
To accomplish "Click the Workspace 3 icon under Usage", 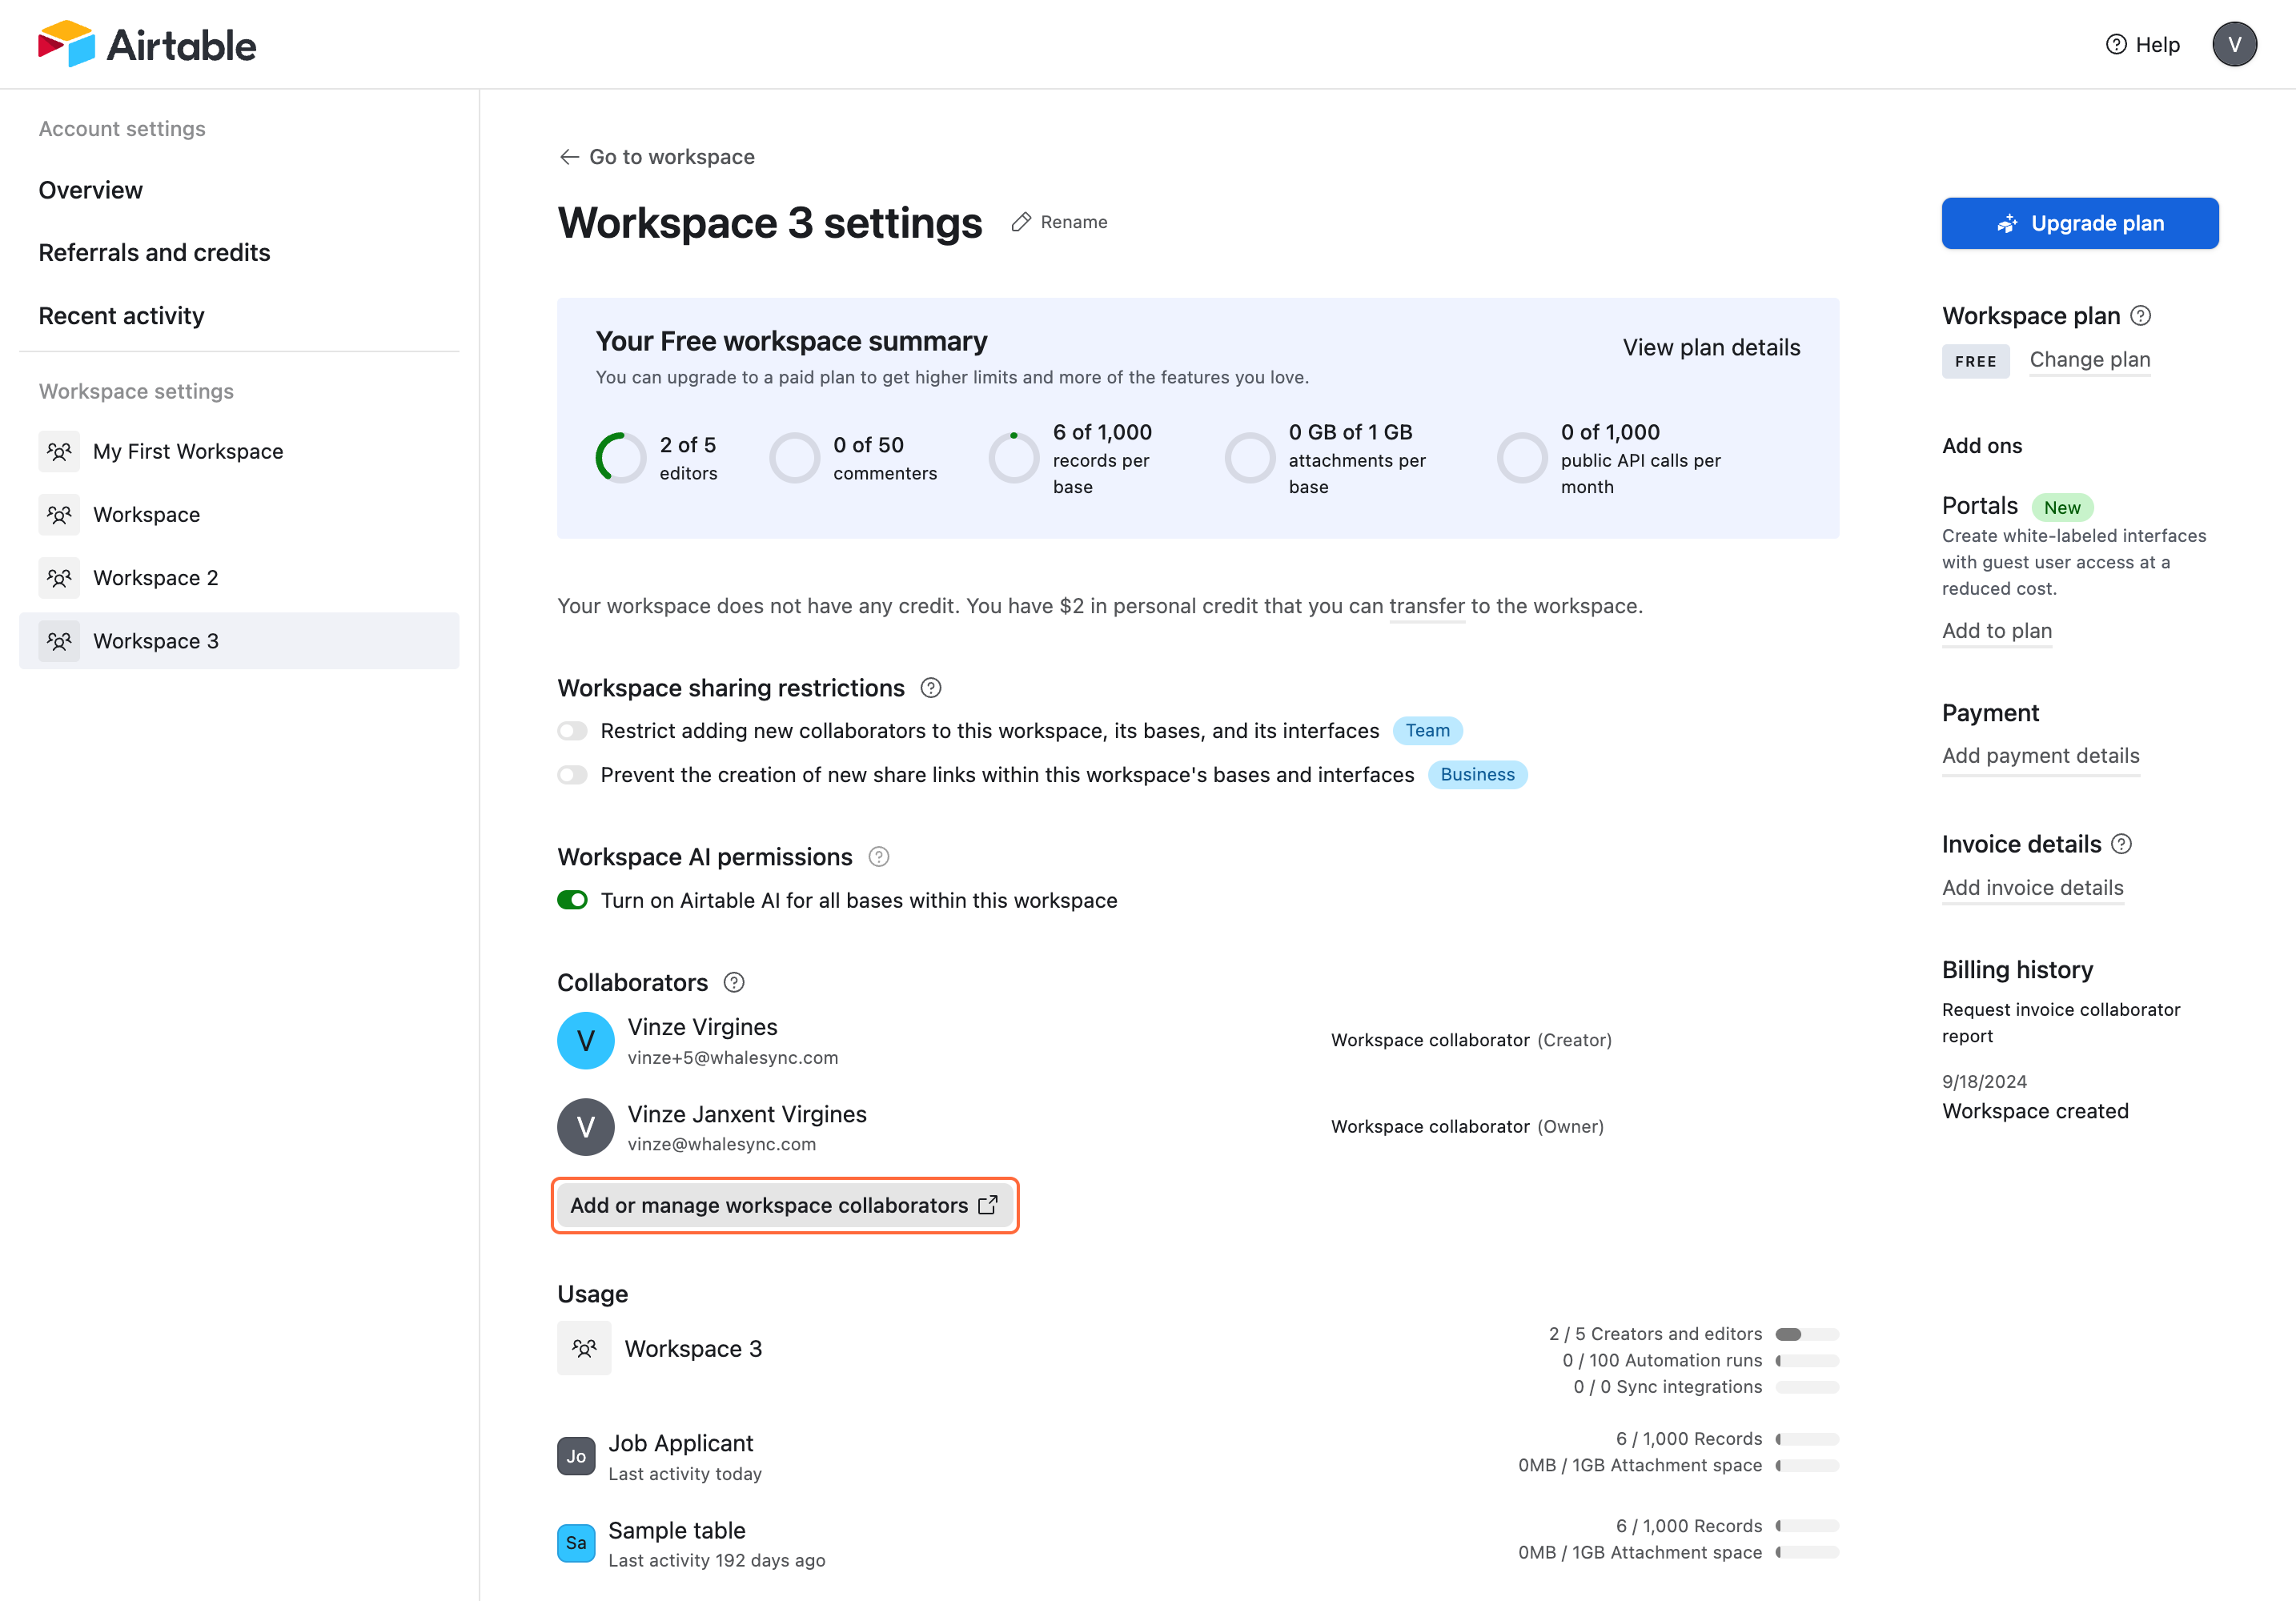I will click(584, 1348).
